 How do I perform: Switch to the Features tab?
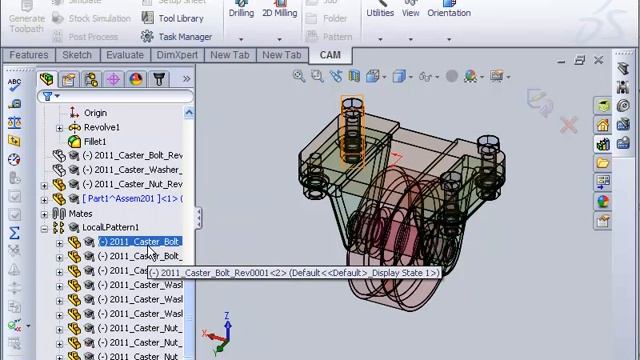click(29, 55)
